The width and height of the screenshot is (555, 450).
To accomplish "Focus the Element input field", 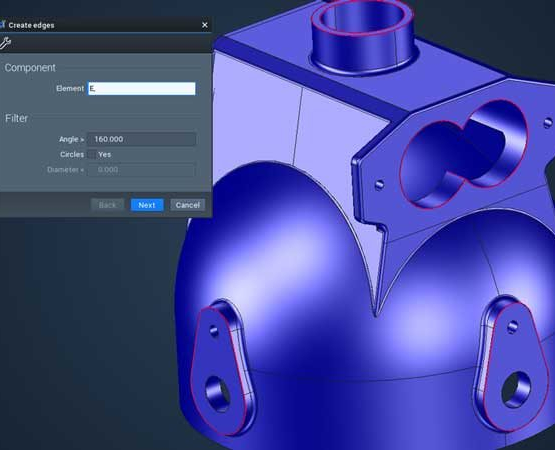I will tap(142, 89).
